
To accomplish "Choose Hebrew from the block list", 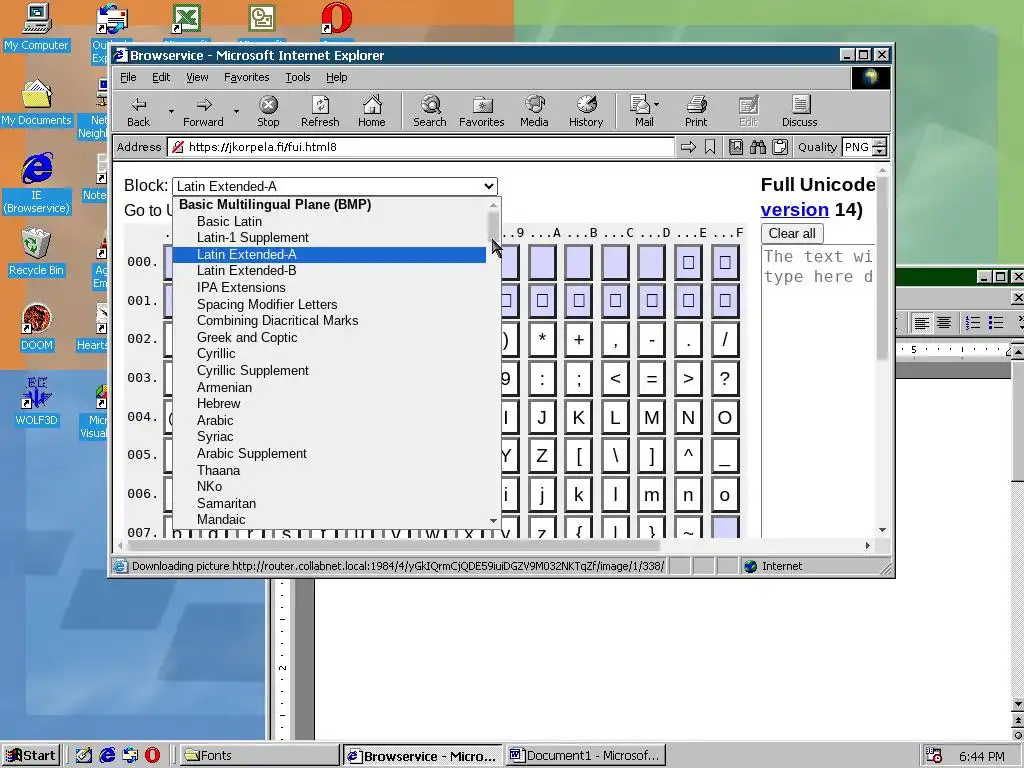I will pos(330,404).
